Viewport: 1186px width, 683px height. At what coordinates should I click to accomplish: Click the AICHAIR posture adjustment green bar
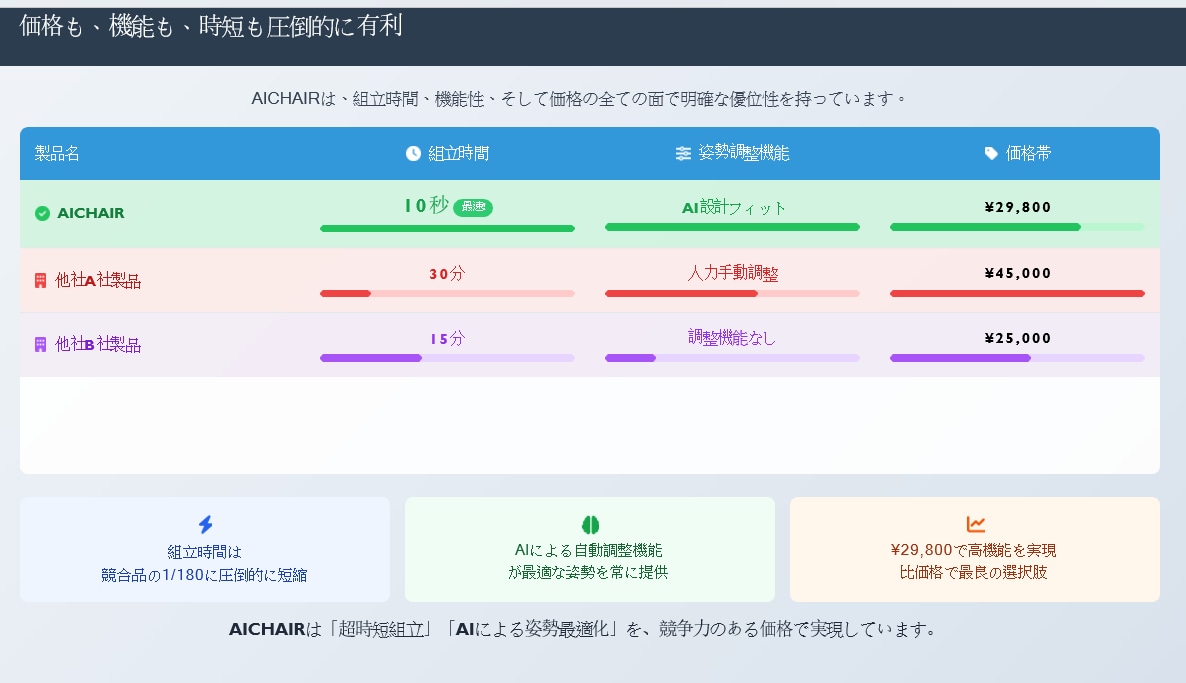point(732,227)
